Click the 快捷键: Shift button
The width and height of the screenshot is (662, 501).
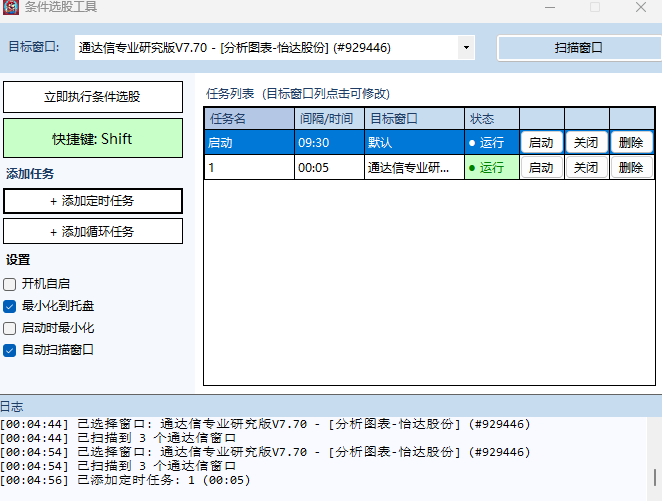(93, 138)
